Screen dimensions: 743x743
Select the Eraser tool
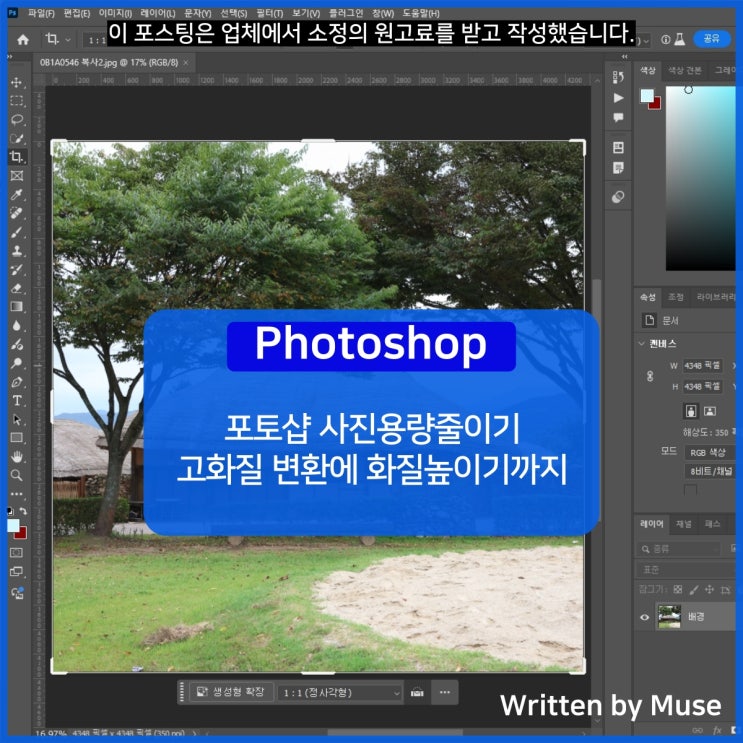tap(17, 288)
